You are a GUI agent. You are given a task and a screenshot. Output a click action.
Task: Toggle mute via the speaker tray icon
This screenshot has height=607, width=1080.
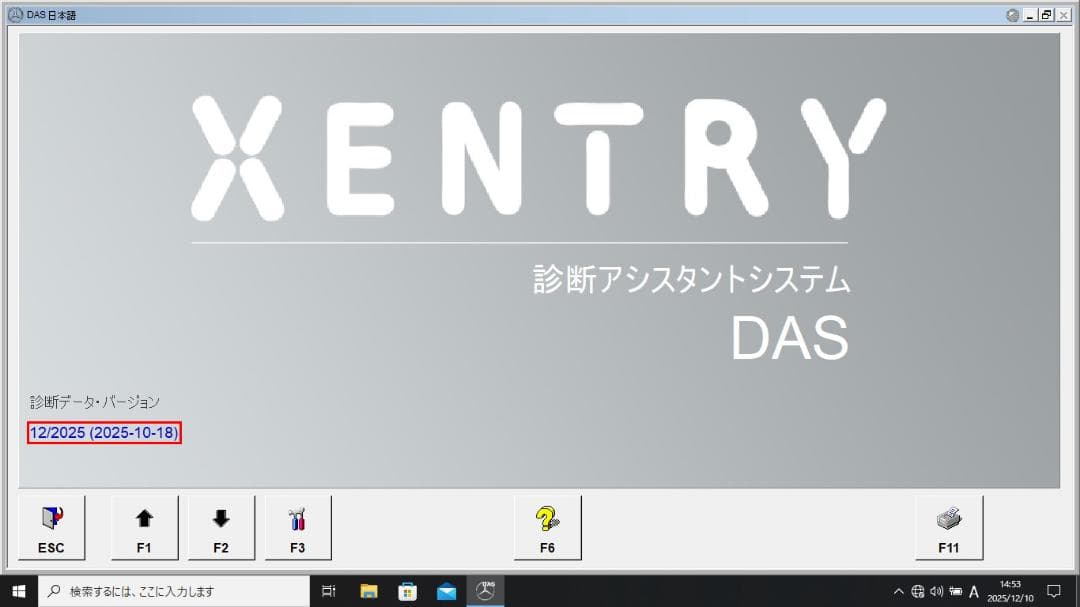pos(938,590)
